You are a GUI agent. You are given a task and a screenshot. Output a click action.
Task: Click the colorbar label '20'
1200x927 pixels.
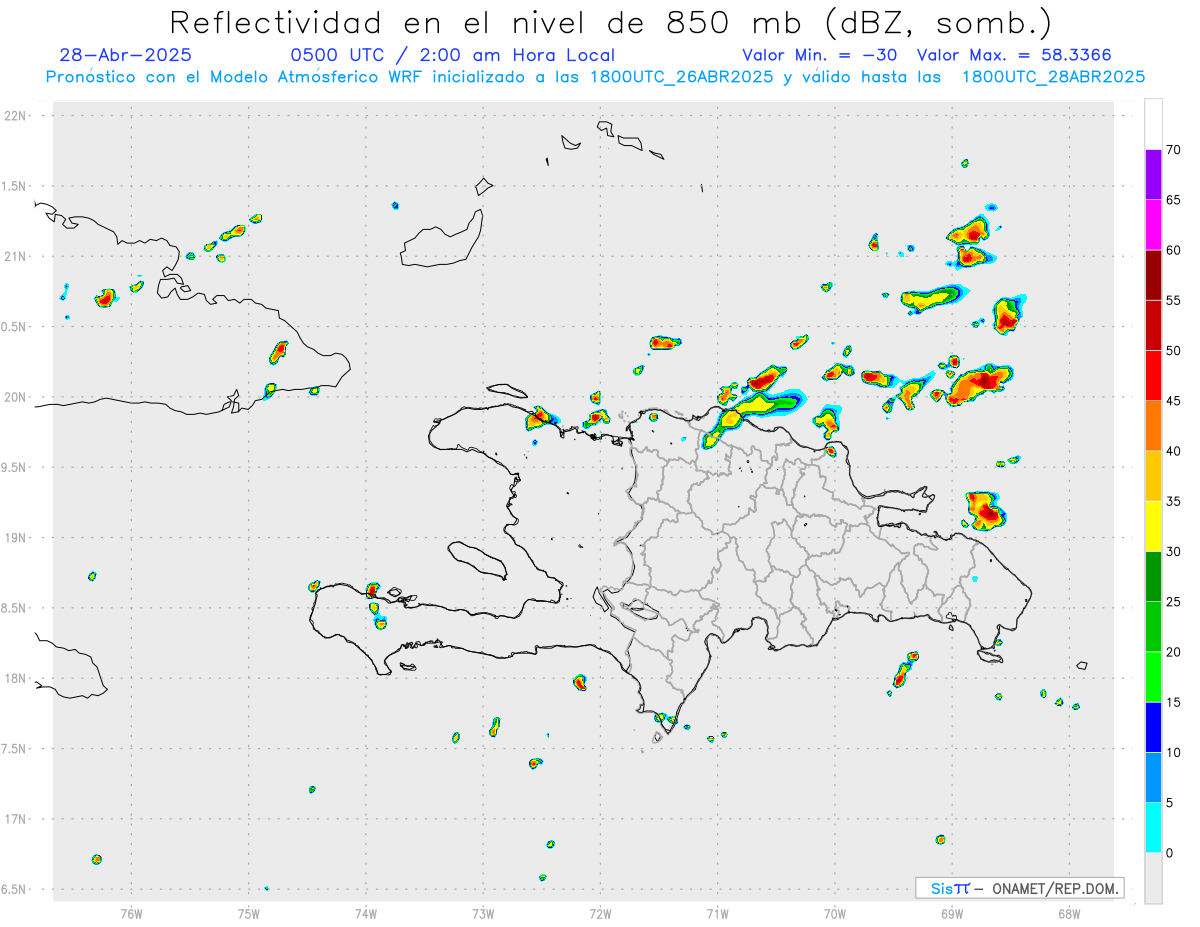(x=1173, y=652)
